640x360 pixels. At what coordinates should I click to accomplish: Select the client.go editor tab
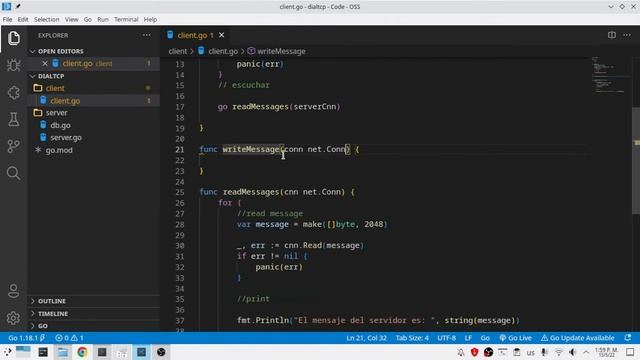click(196, 35)
